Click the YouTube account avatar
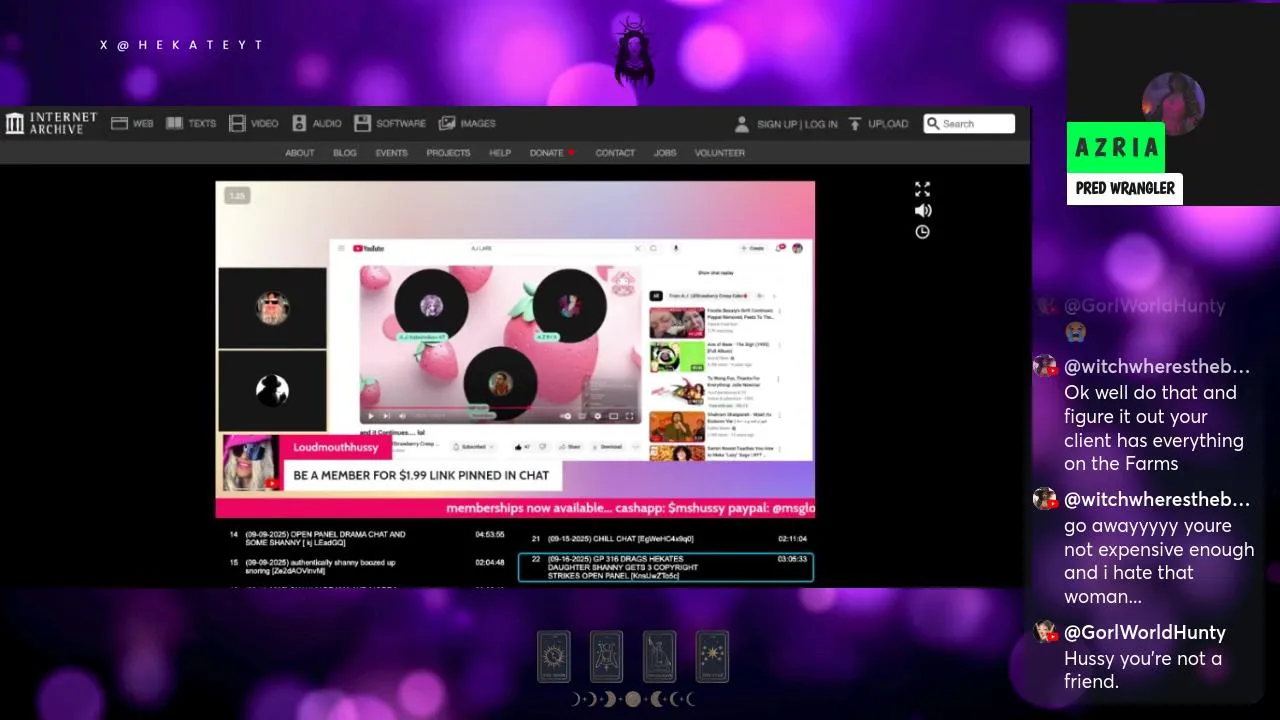This screenshot has width=1280, height=720. 797,248
